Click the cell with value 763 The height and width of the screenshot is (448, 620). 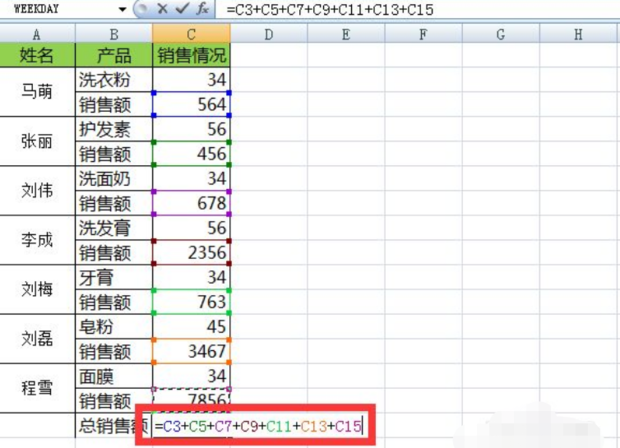pos(191,302)
